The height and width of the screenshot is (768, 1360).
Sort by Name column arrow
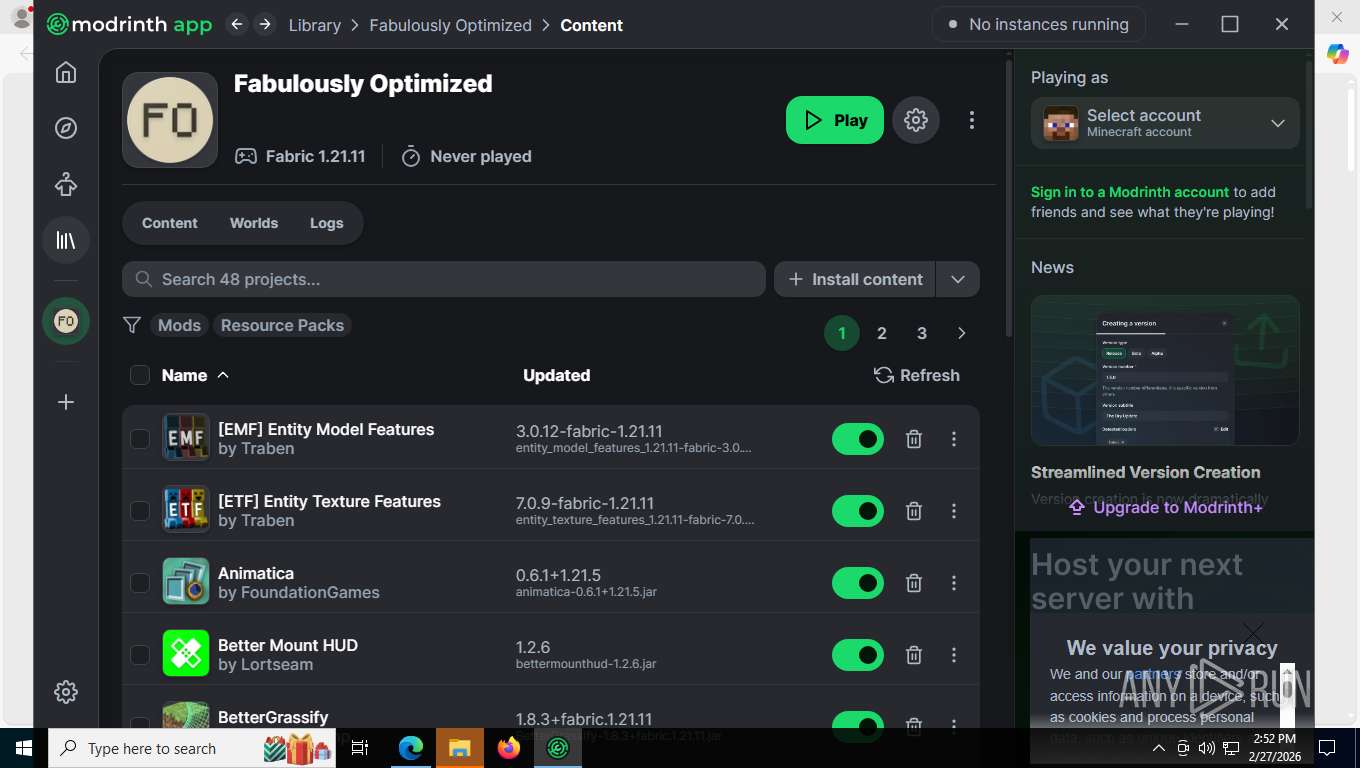coord(223,375)
